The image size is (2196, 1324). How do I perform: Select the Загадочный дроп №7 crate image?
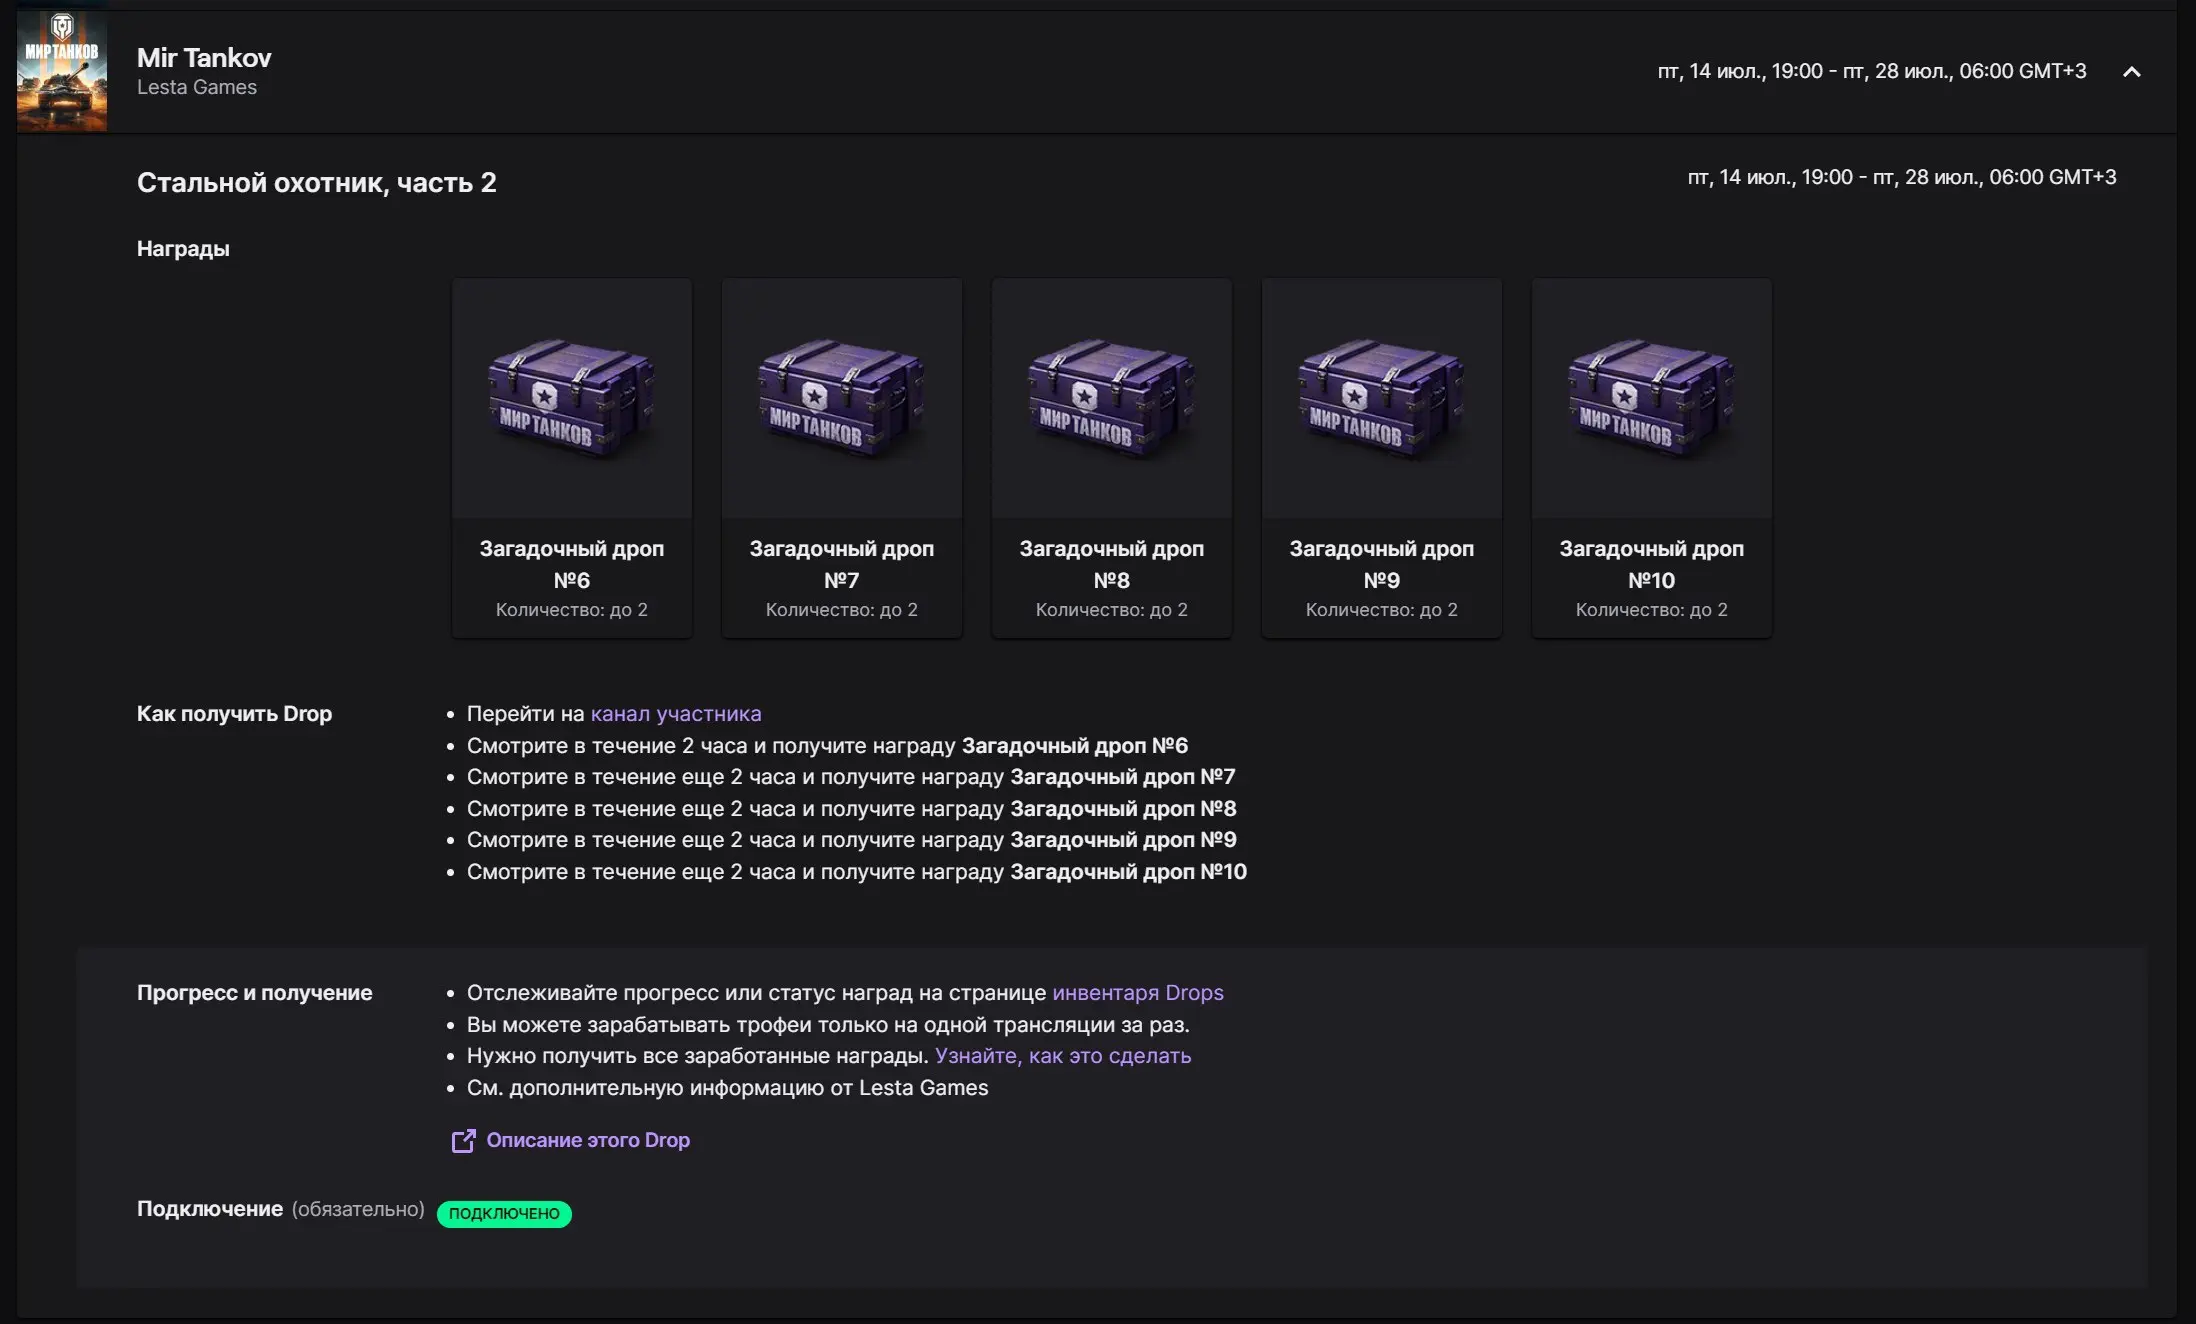pos(842,398)
